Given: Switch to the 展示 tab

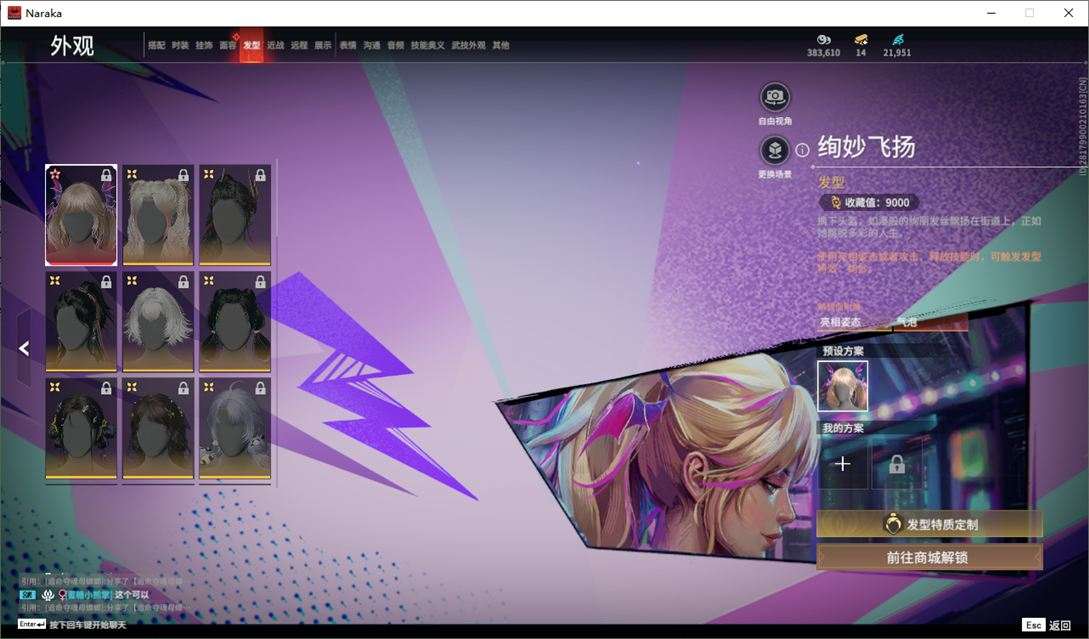Looking at the screenshot, I should (323, 45).
